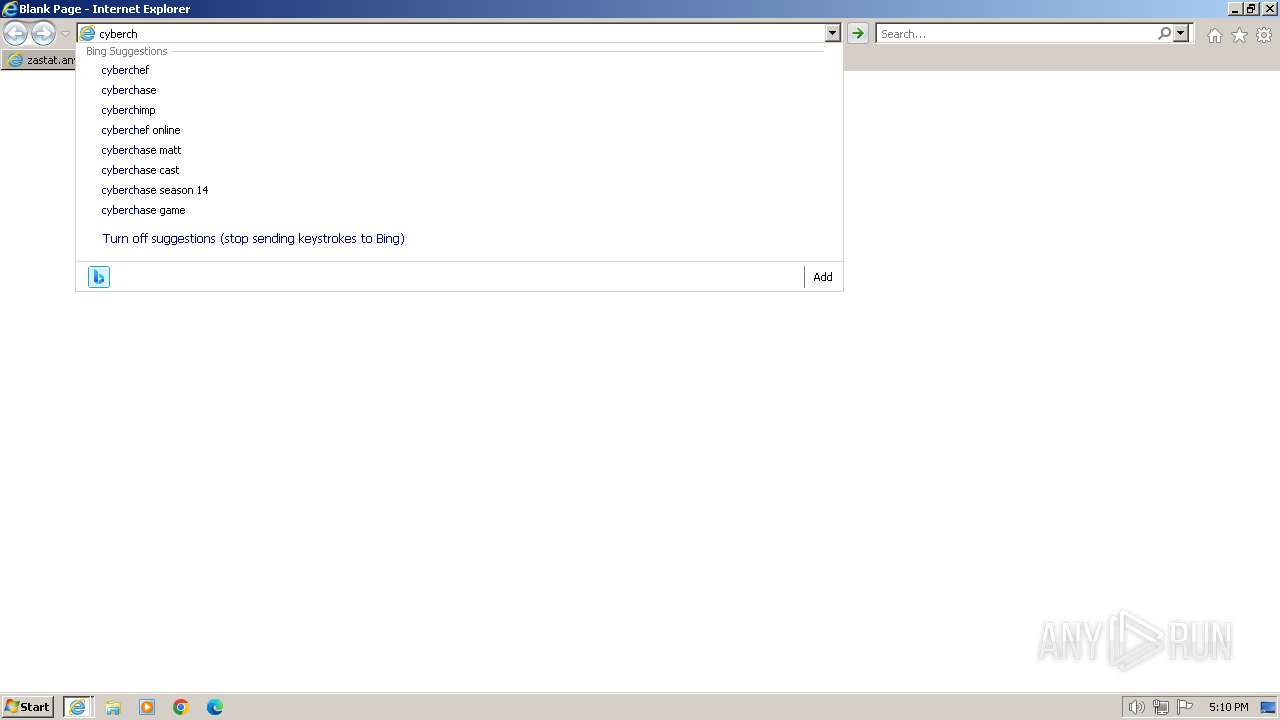This screenshot has height=720, width=1280.
Task: Click the IE logo in title bar
Action: tap(10, 9)
